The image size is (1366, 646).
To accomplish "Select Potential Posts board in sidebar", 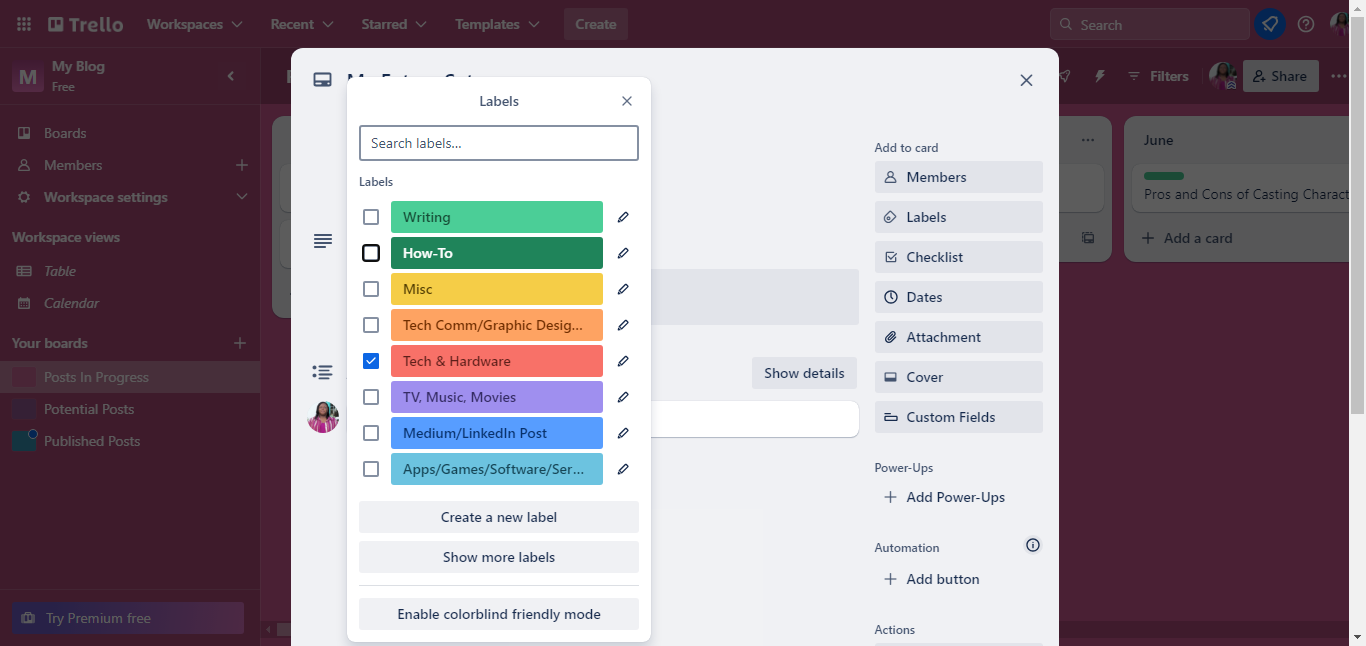I will [89, 409].
